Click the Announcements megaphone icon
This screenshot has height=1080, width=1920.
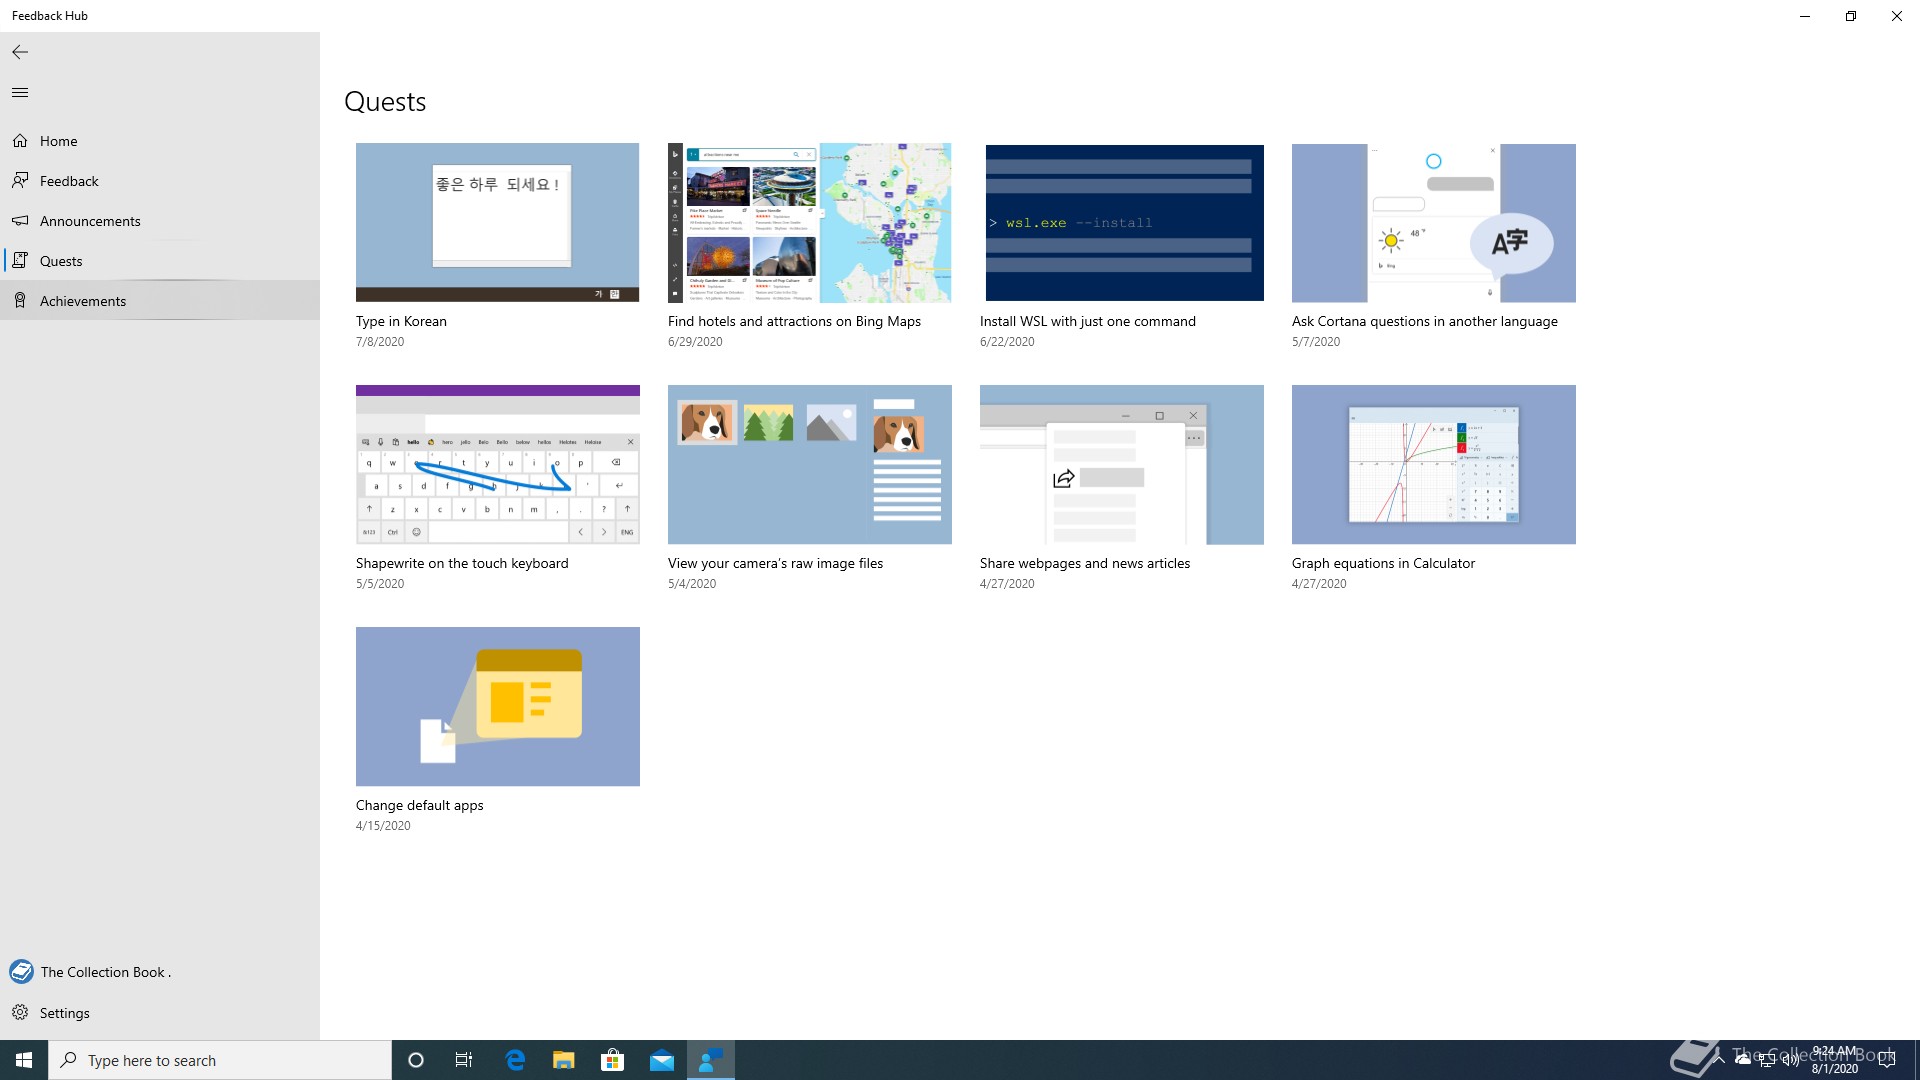[20, 221]
